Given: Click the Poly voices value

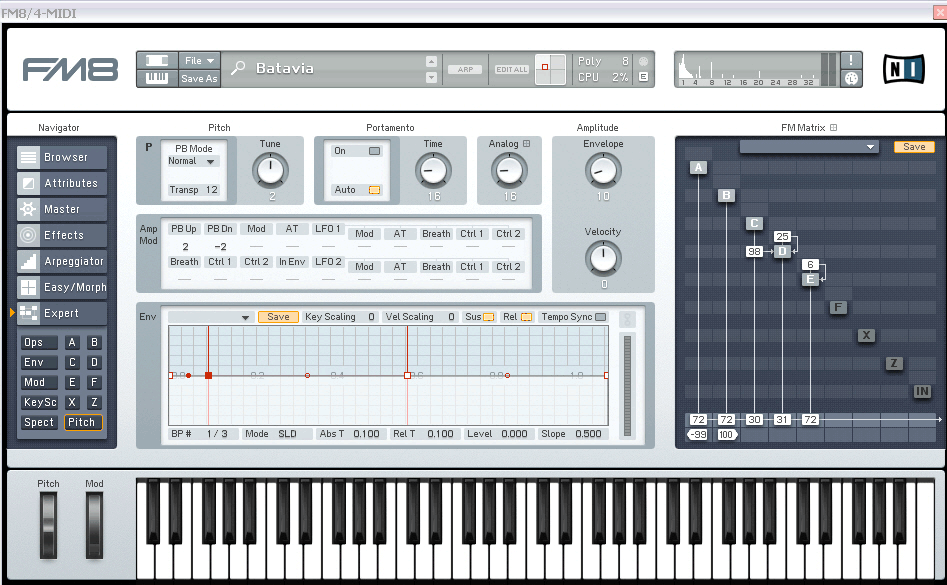Looking at the screenshot, I should tap(625, 61).
